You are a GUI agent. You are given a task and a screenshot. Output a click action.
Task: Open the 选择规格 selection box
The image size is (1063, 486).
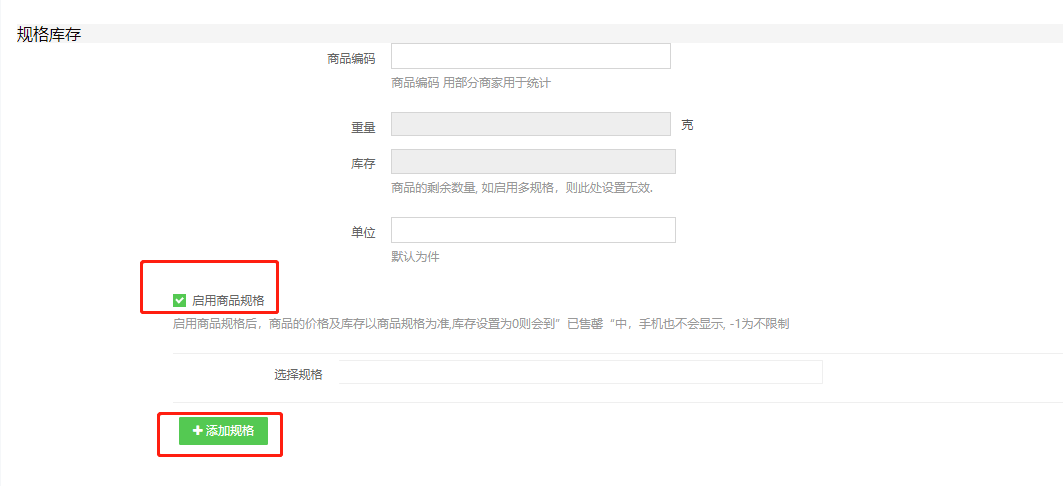tap(580, 372)
